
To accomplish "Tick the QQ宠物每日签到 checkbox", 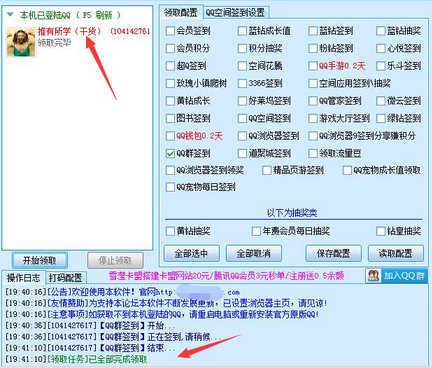I will point(170,187).
